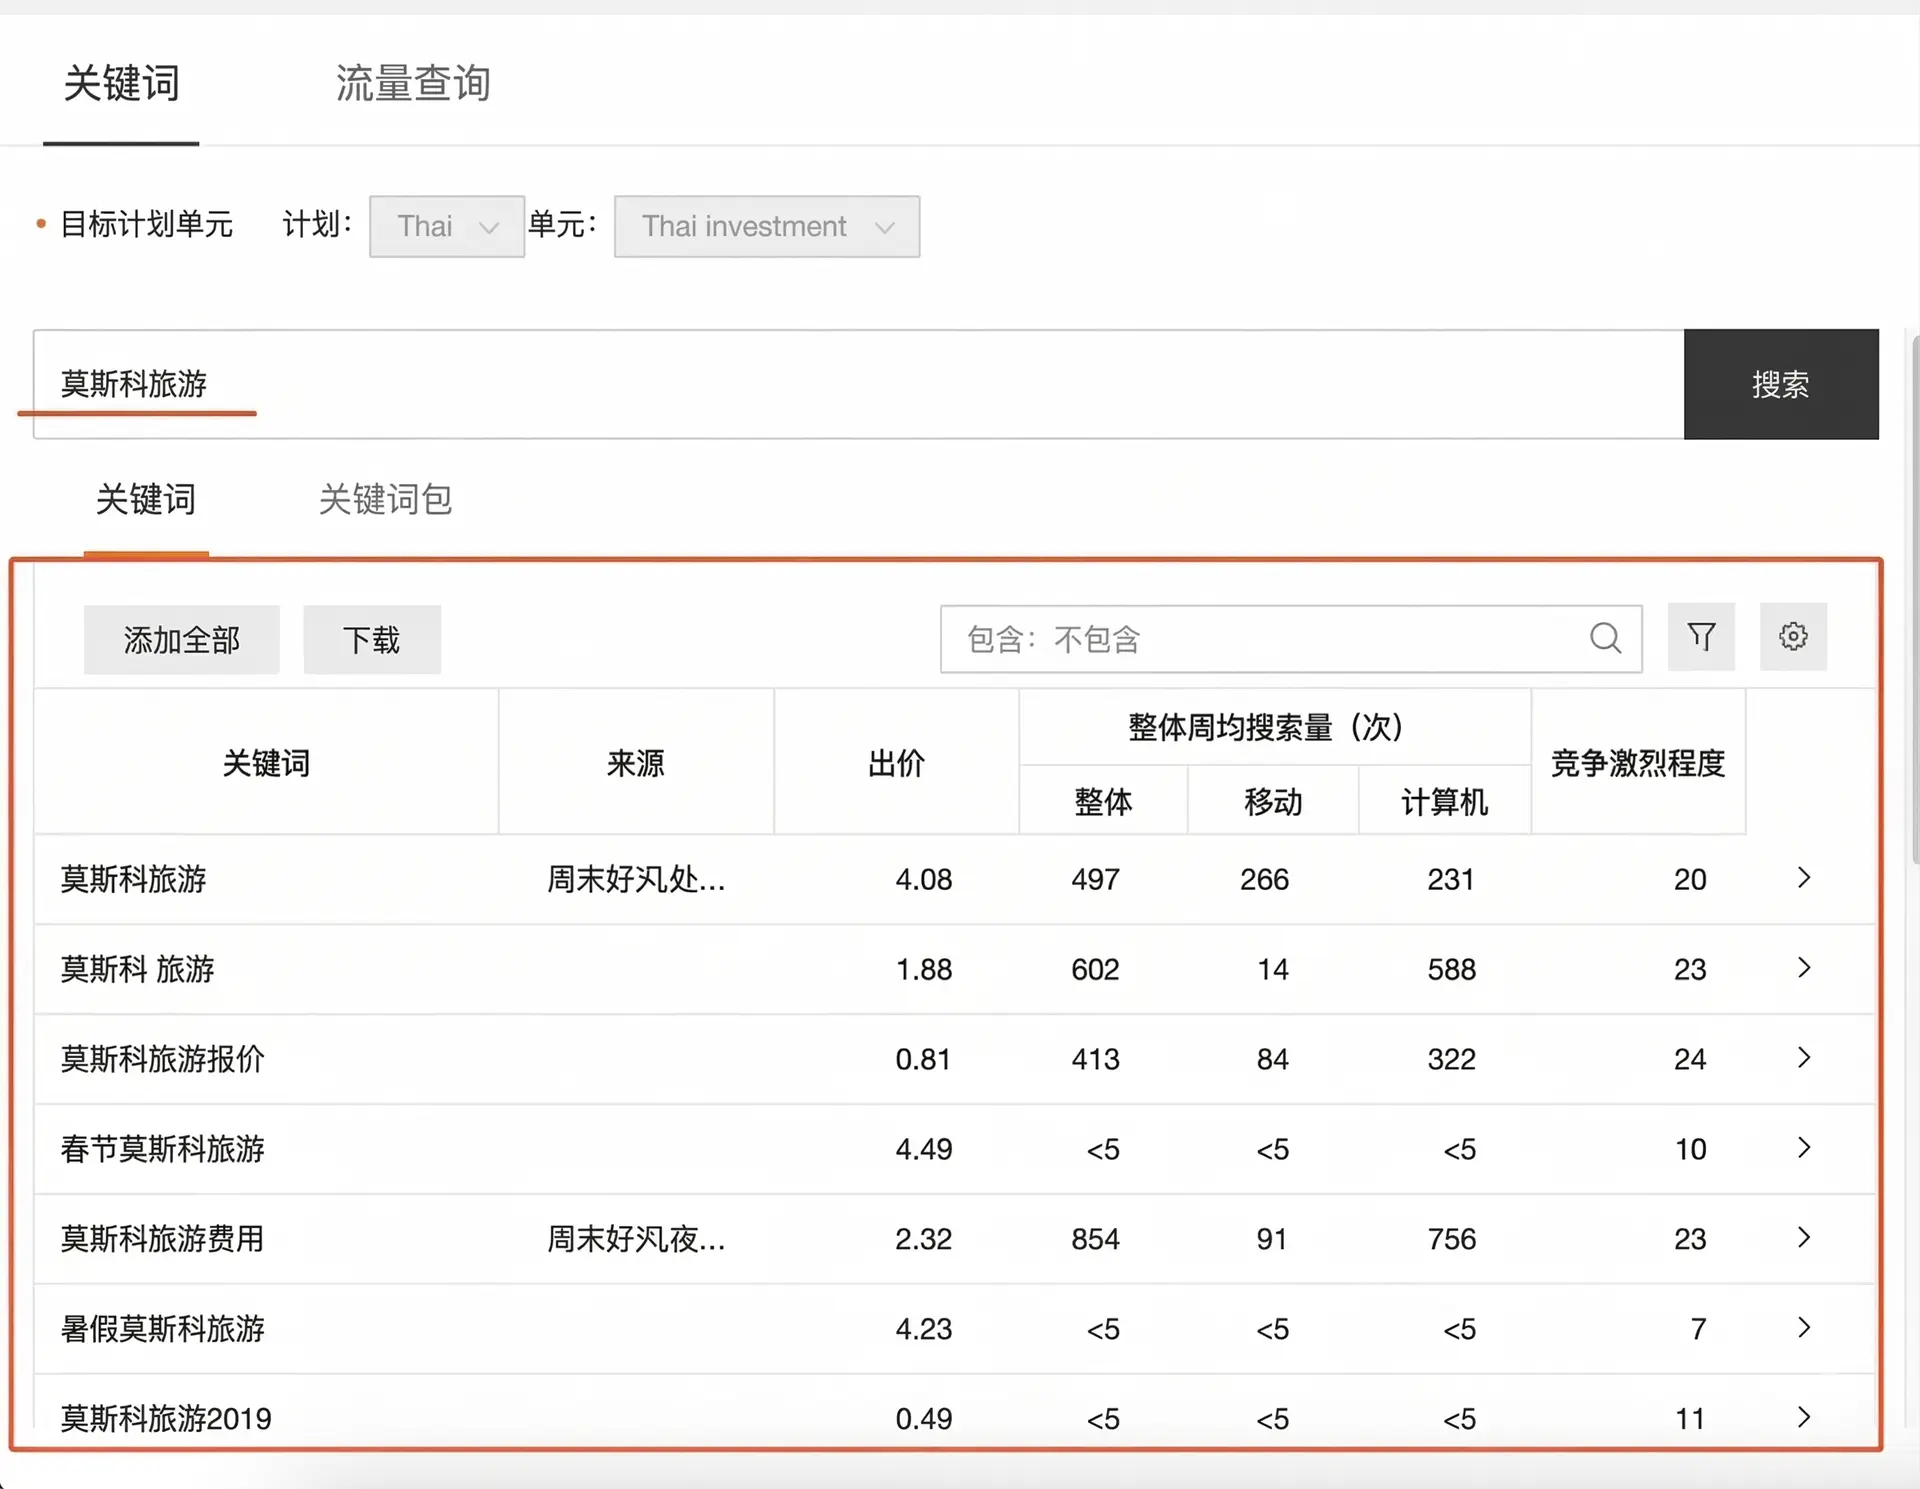Select keyword 莫斯科旅游 in the table

point(133,879)
